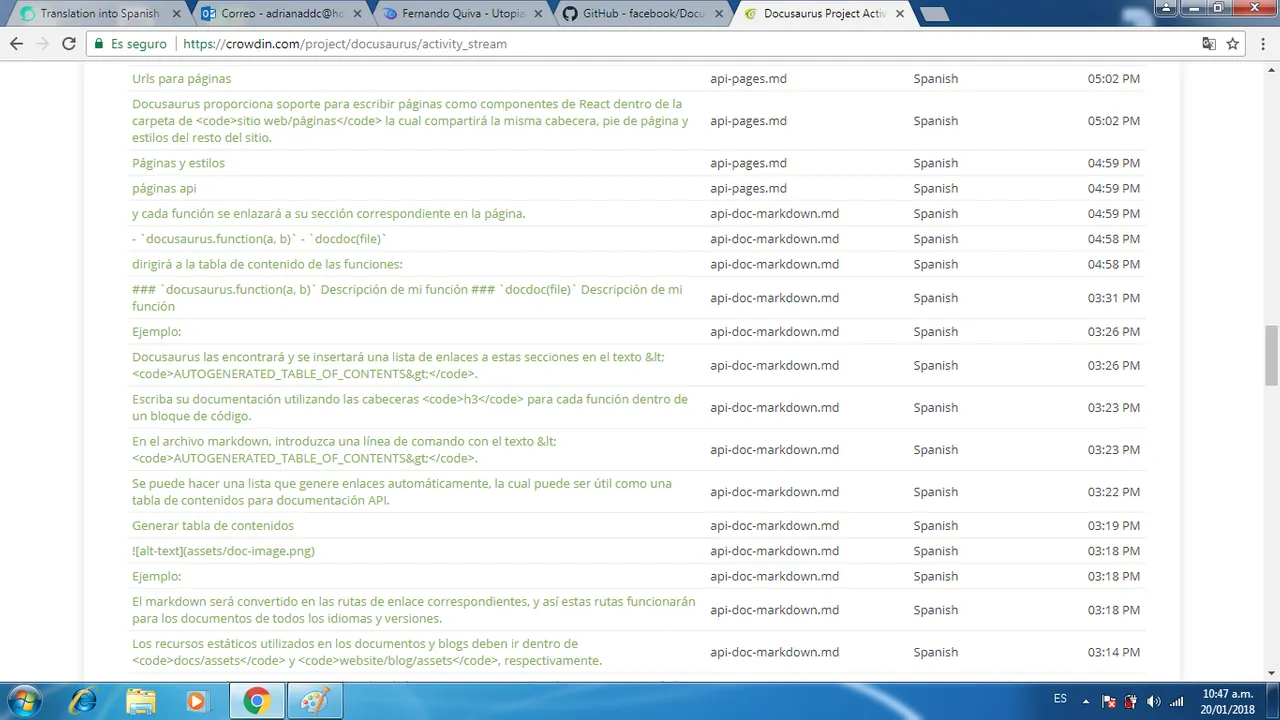The image size is (1280, 720).
Task: Open 'Se puede hacer una lista' translation
Action: (x=402, y=492)
